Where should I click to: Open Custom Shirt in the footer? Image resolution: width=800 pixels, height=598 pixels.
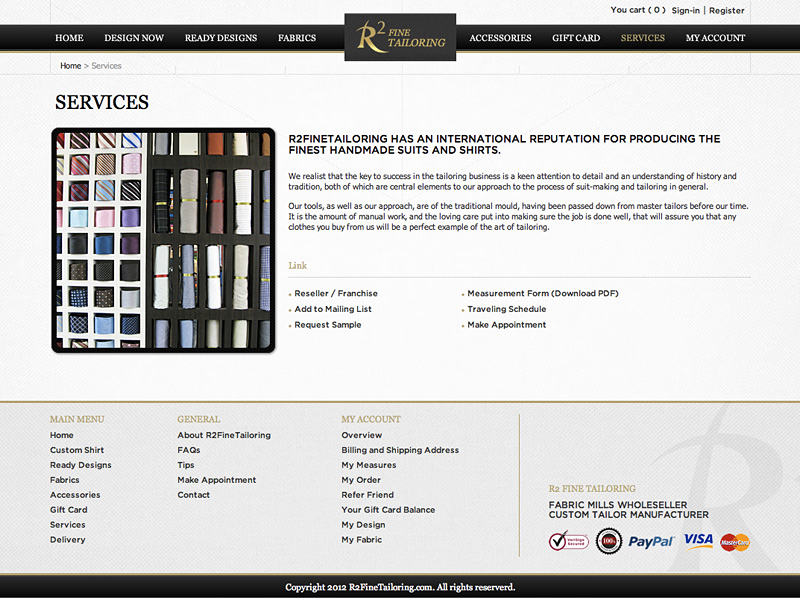(77, 450)
